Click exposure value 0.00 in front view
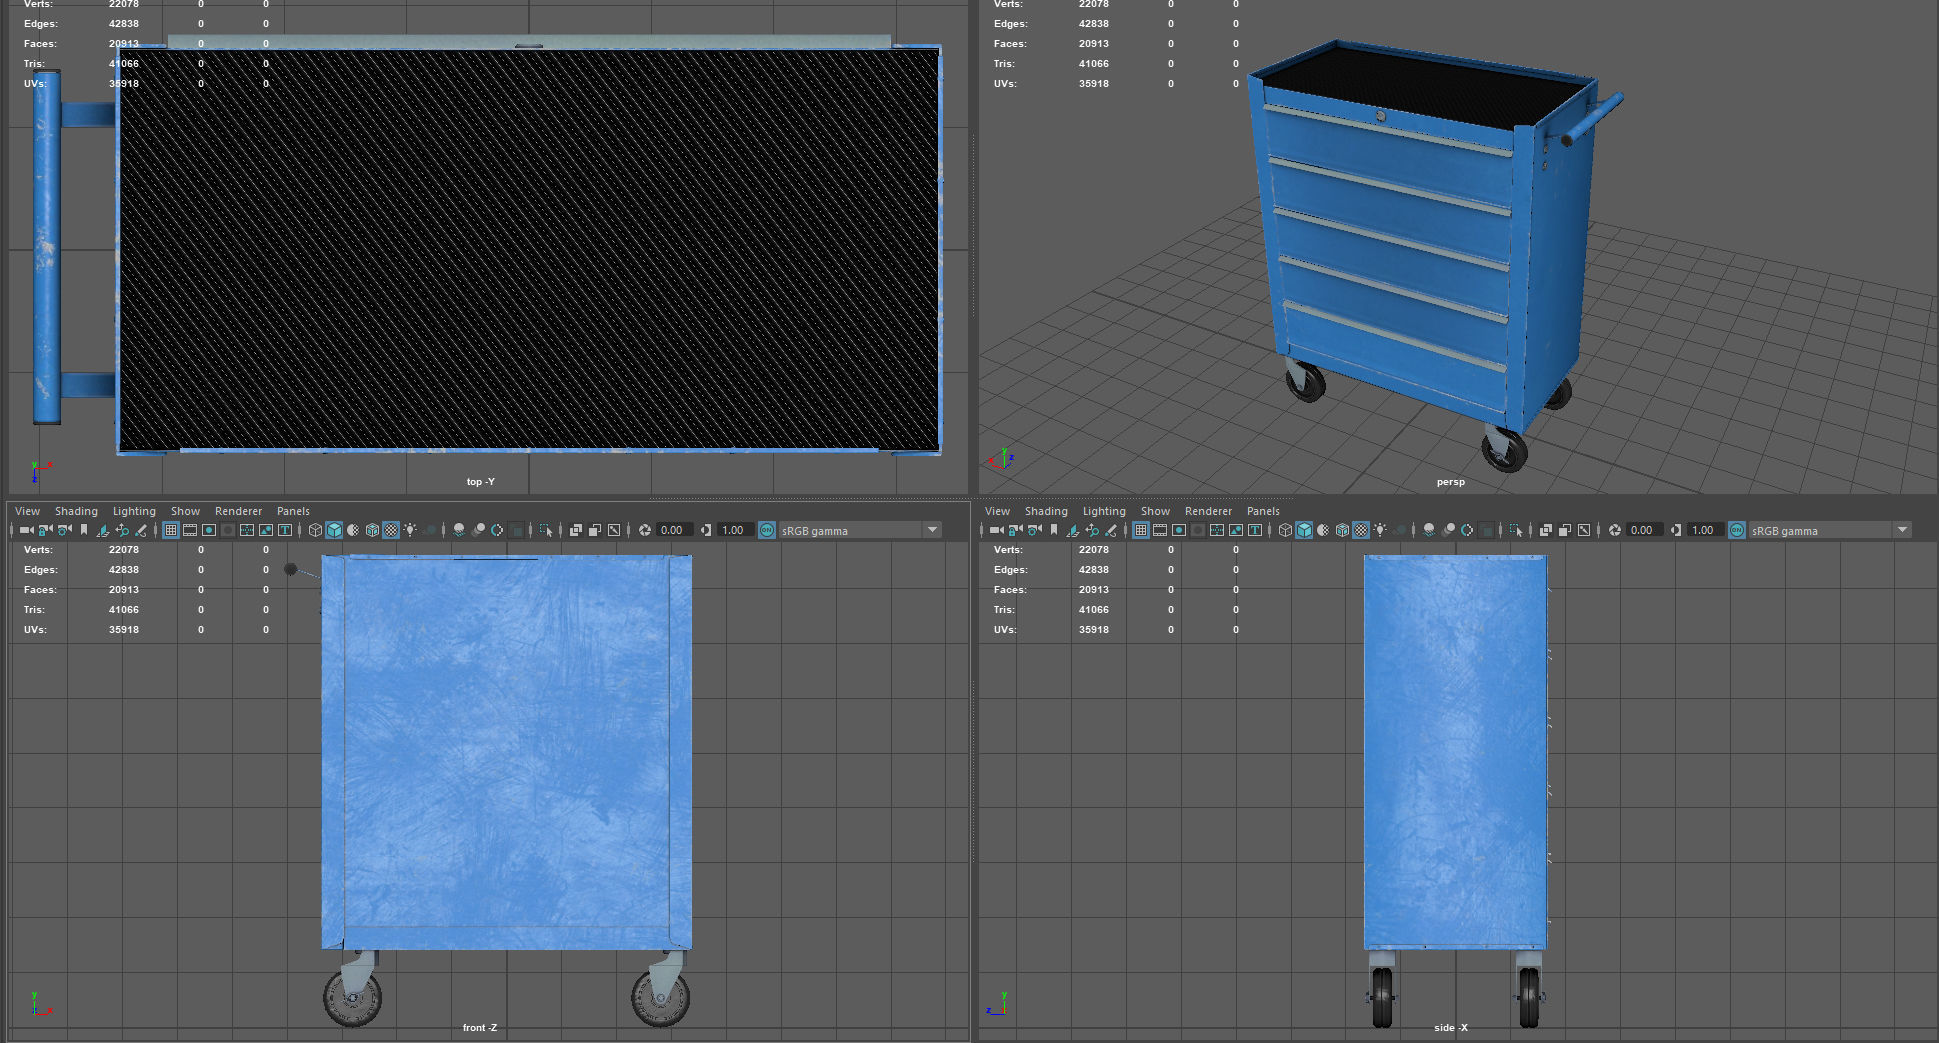The width and height of the screenshot is (1939, 1043). [x=674, y=530]
